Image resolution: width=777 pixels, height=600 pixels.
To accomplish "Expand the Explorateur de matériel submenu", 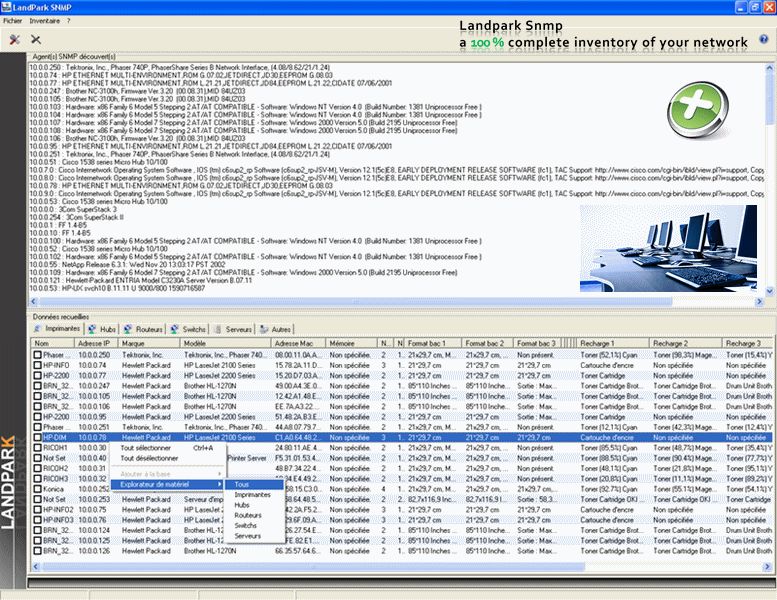I will pyautogui.click(x=167, y=484).
